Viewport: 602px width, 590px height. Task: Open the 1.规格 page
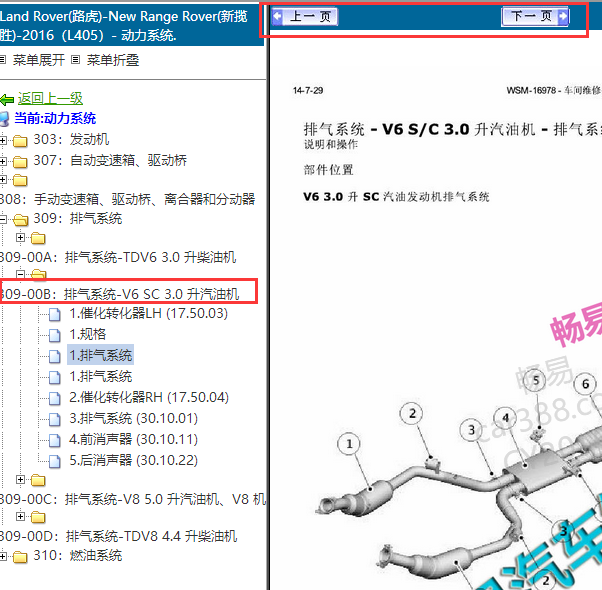[88, 334]
